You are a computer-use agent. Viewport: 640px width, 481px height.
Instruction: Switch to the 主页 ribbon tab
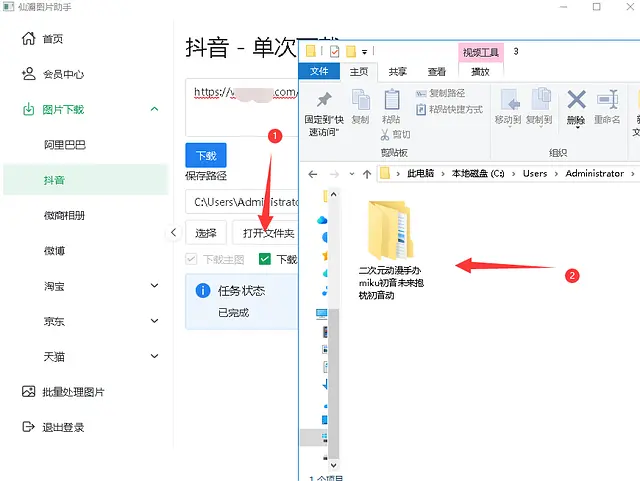point(359,71)
